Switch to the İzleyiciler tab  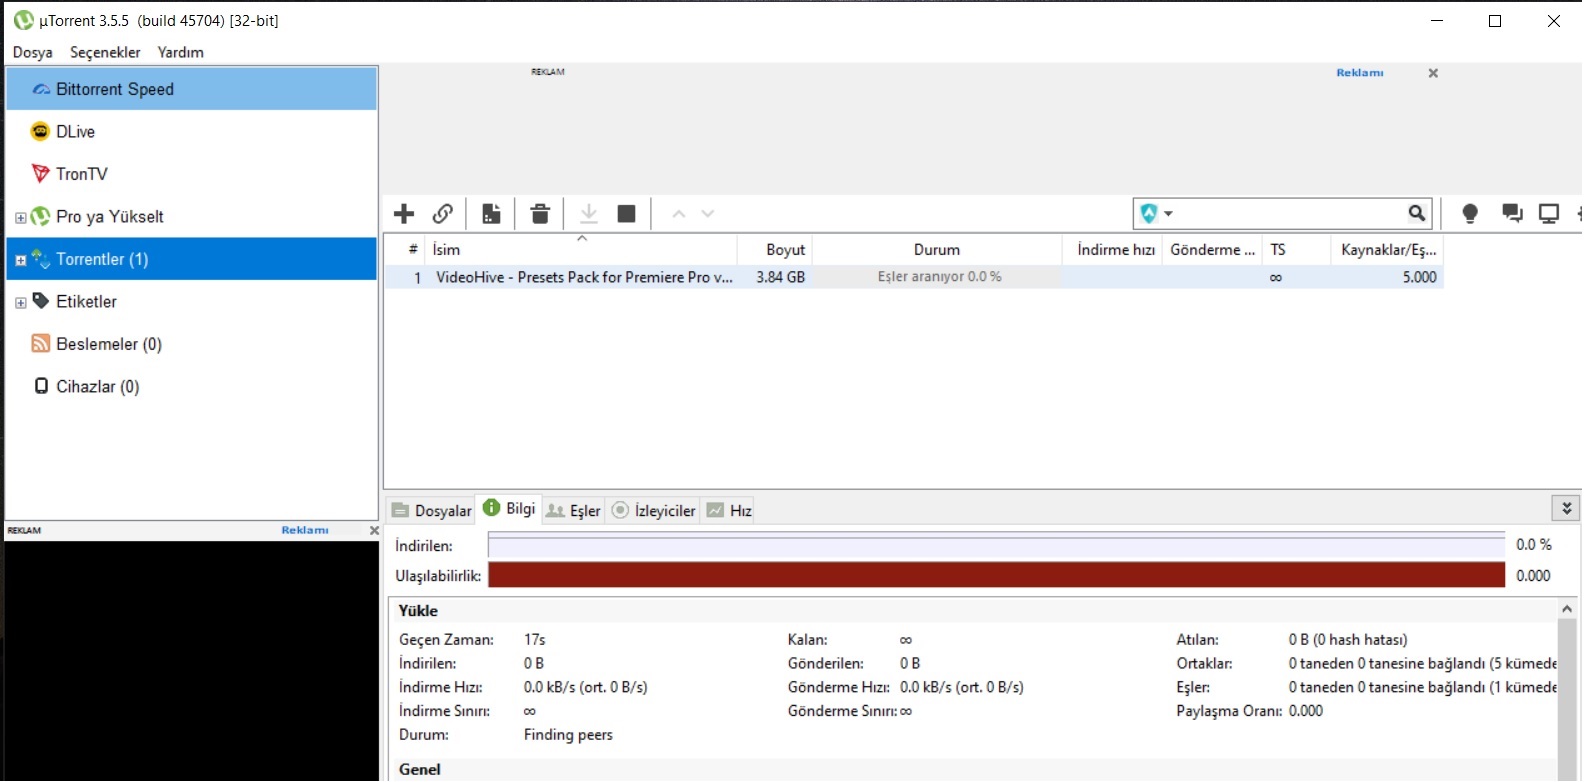654,510
